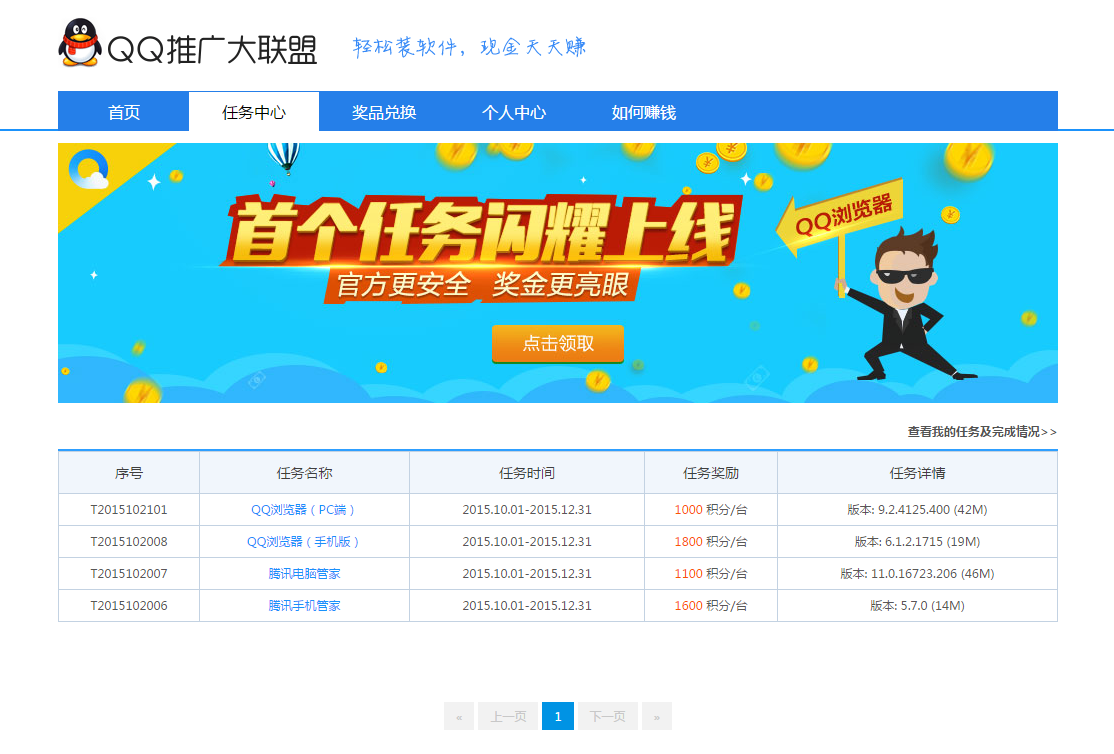The height and width of the screenshot is (754, 1114).
Task: Open the QQ浏览器（手机版）task link
Action: click(x=303, y=541)
